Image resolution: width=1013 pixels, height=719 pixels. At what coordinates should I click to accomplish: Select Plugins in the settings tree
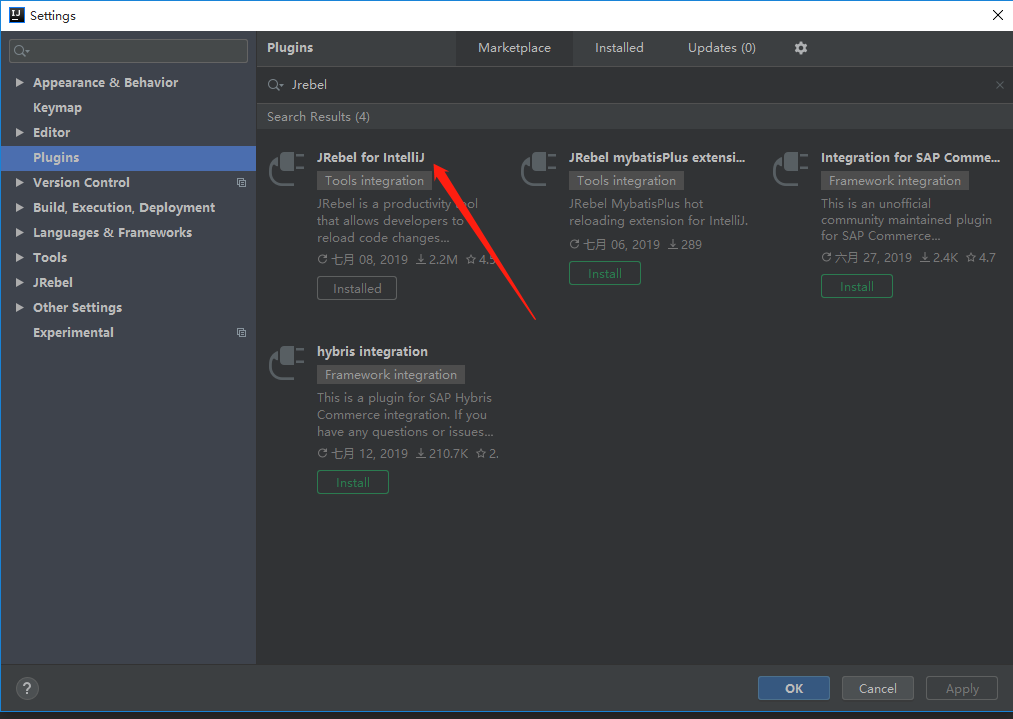[x=128, y=158]
